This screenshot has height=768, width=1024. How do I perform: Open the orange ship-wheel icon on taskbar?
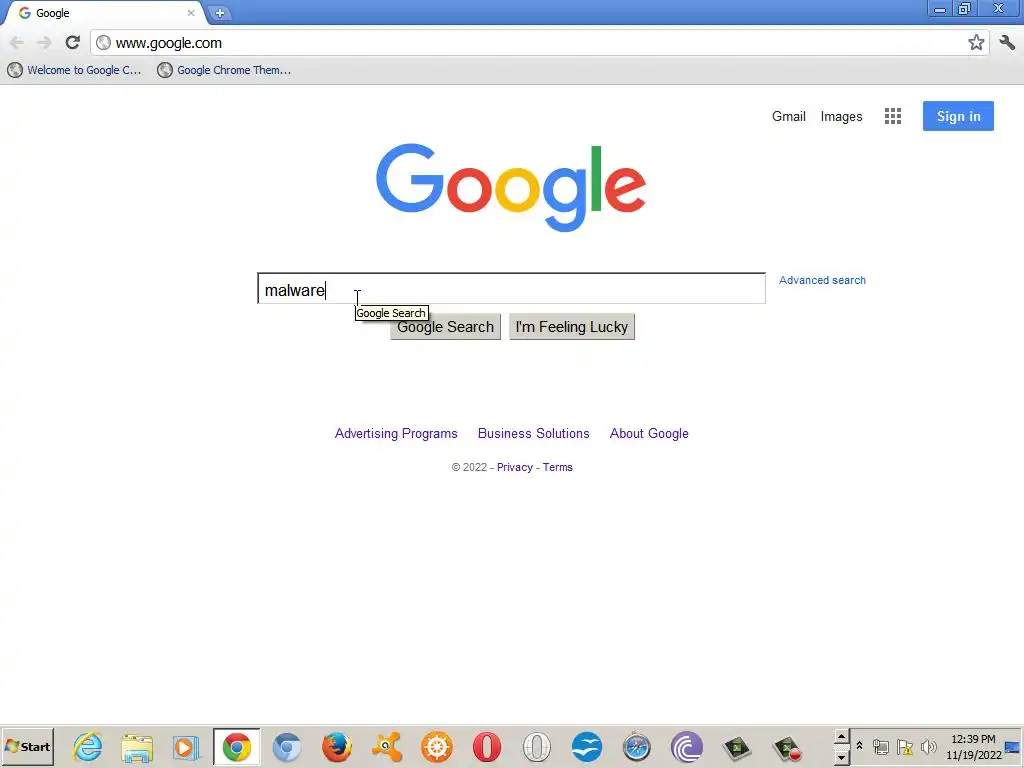[437, 747]
